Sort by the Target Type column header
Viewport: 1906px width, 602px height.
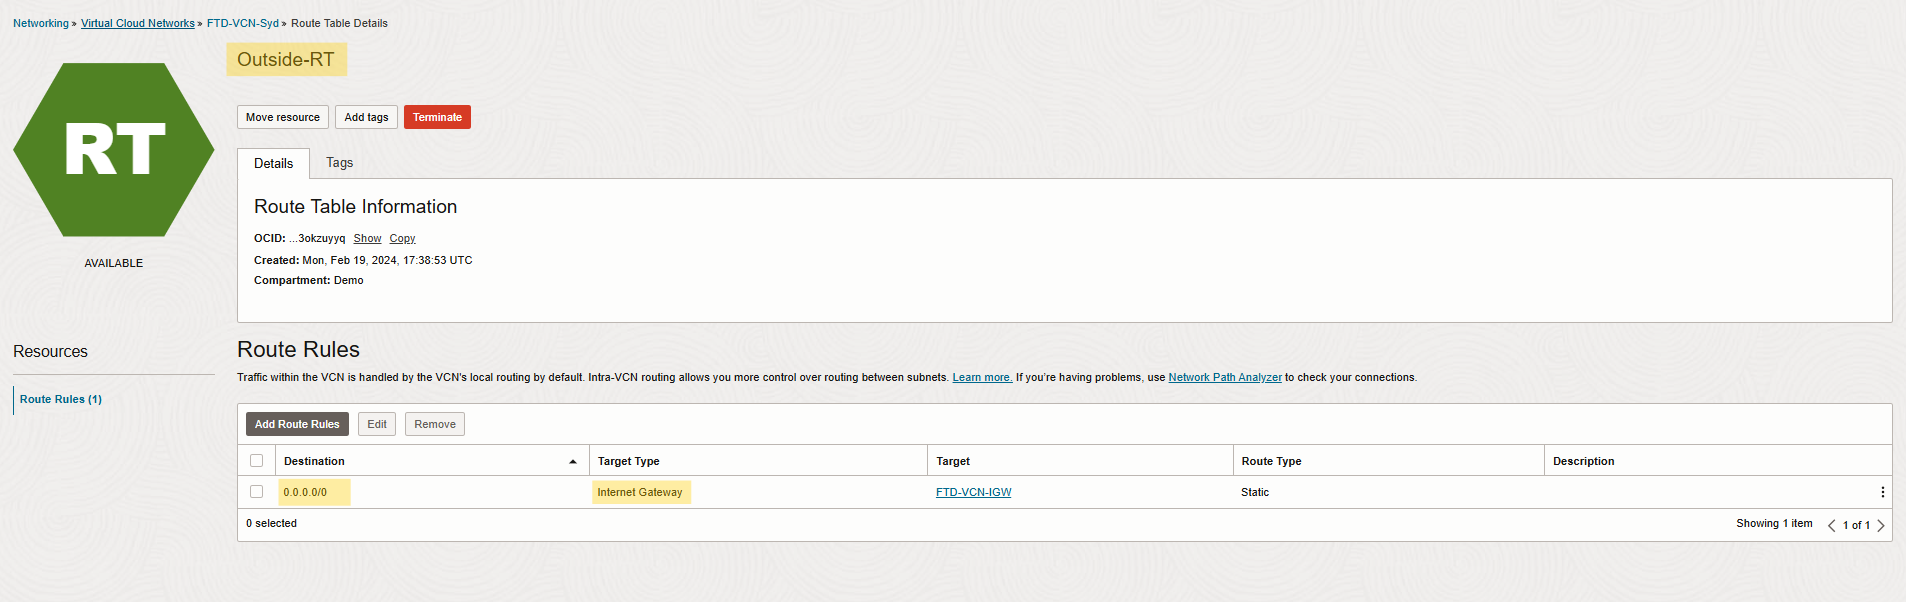628,461
